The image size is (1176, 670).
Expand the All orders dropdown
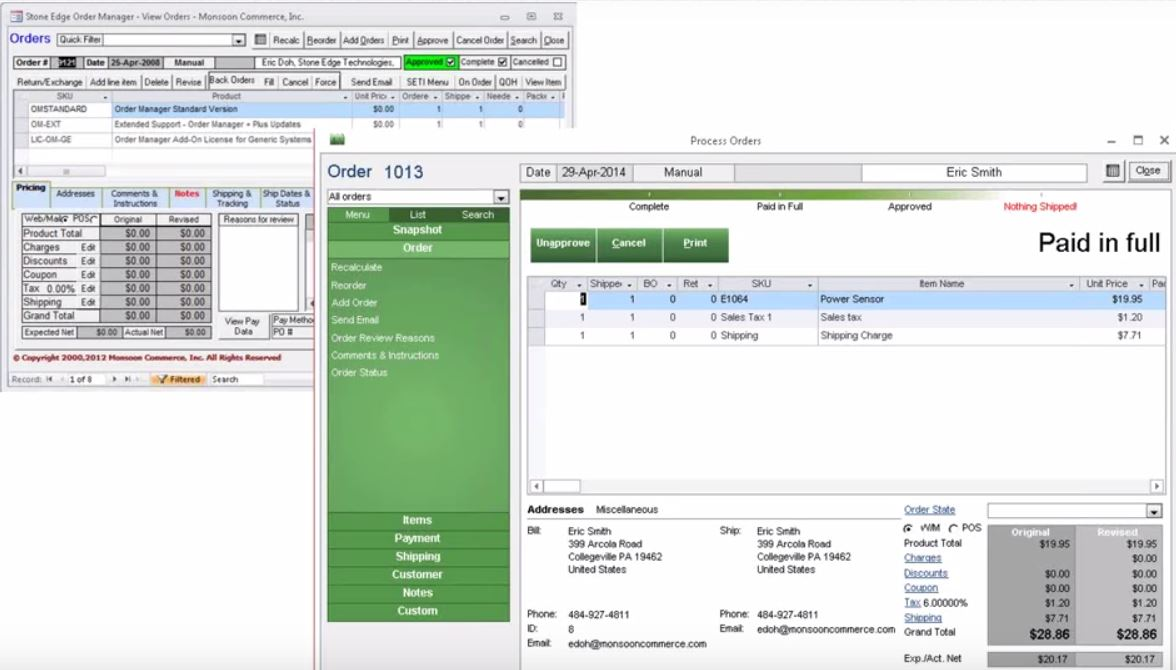501,197
